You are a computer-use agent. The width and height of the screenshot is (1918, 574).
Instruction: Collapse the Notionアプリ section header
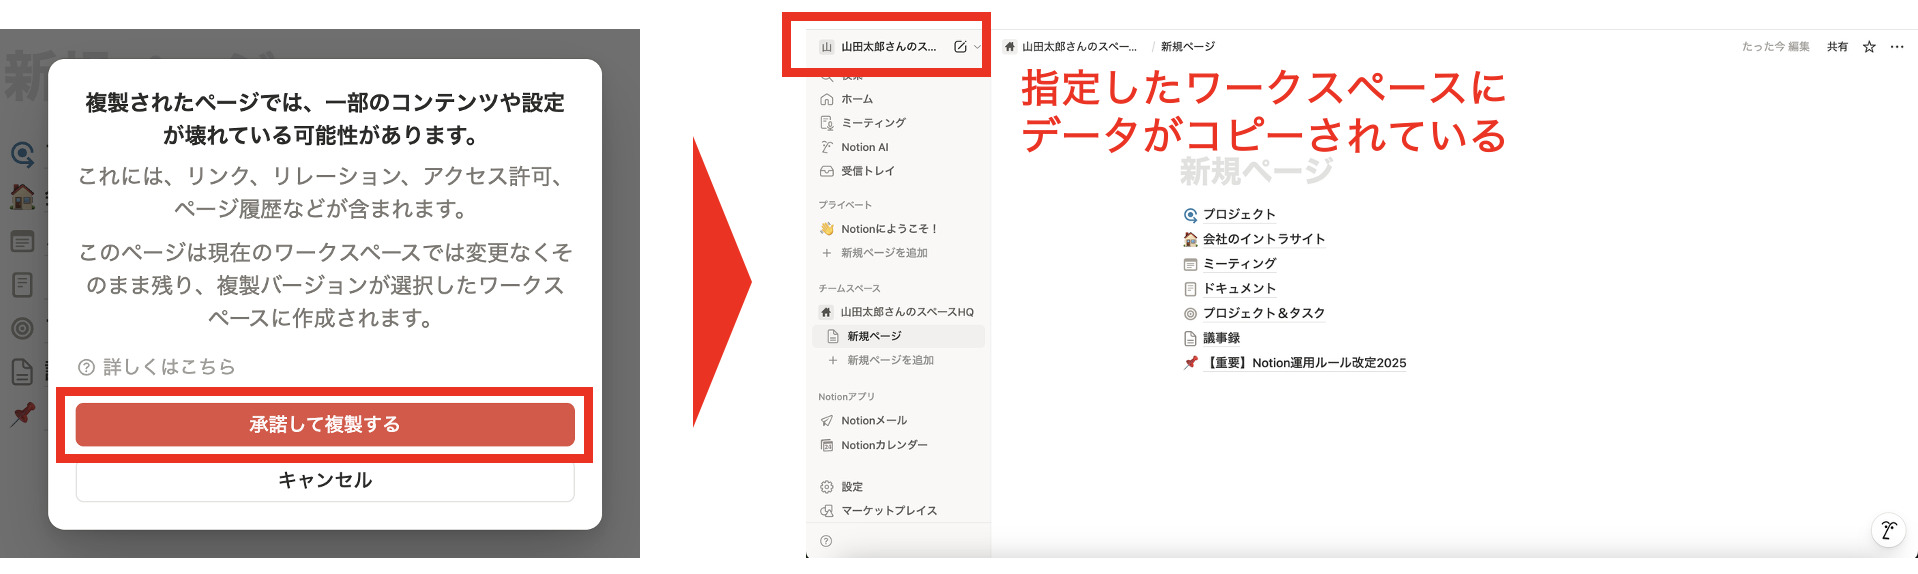pos(846,397)
